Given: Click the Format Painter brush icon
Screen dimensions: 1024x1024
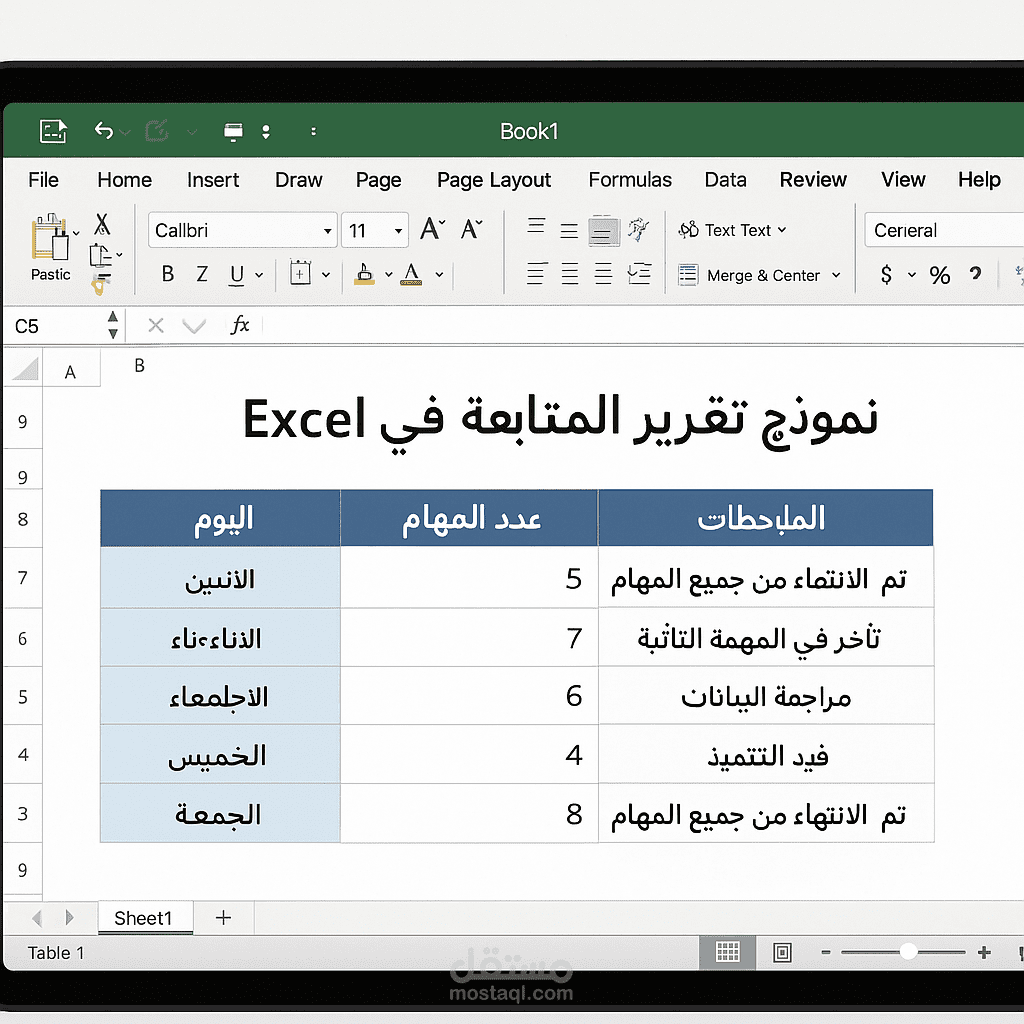Looking at the screenshot, I should pos(101,284).
